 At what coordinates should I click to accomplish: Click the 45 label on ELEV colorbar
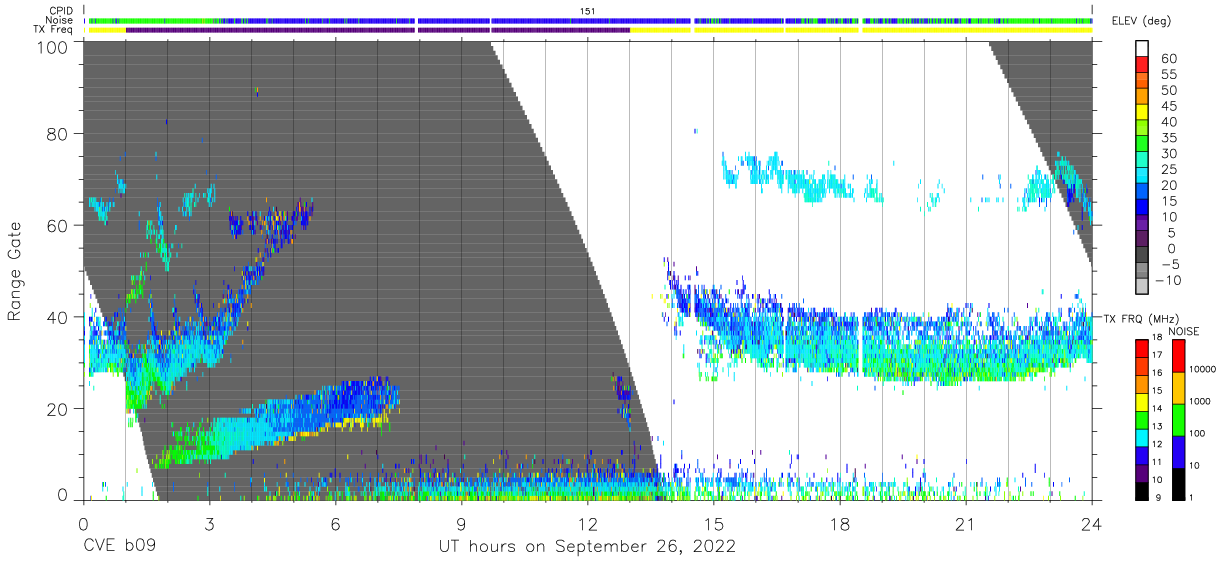1168,106
